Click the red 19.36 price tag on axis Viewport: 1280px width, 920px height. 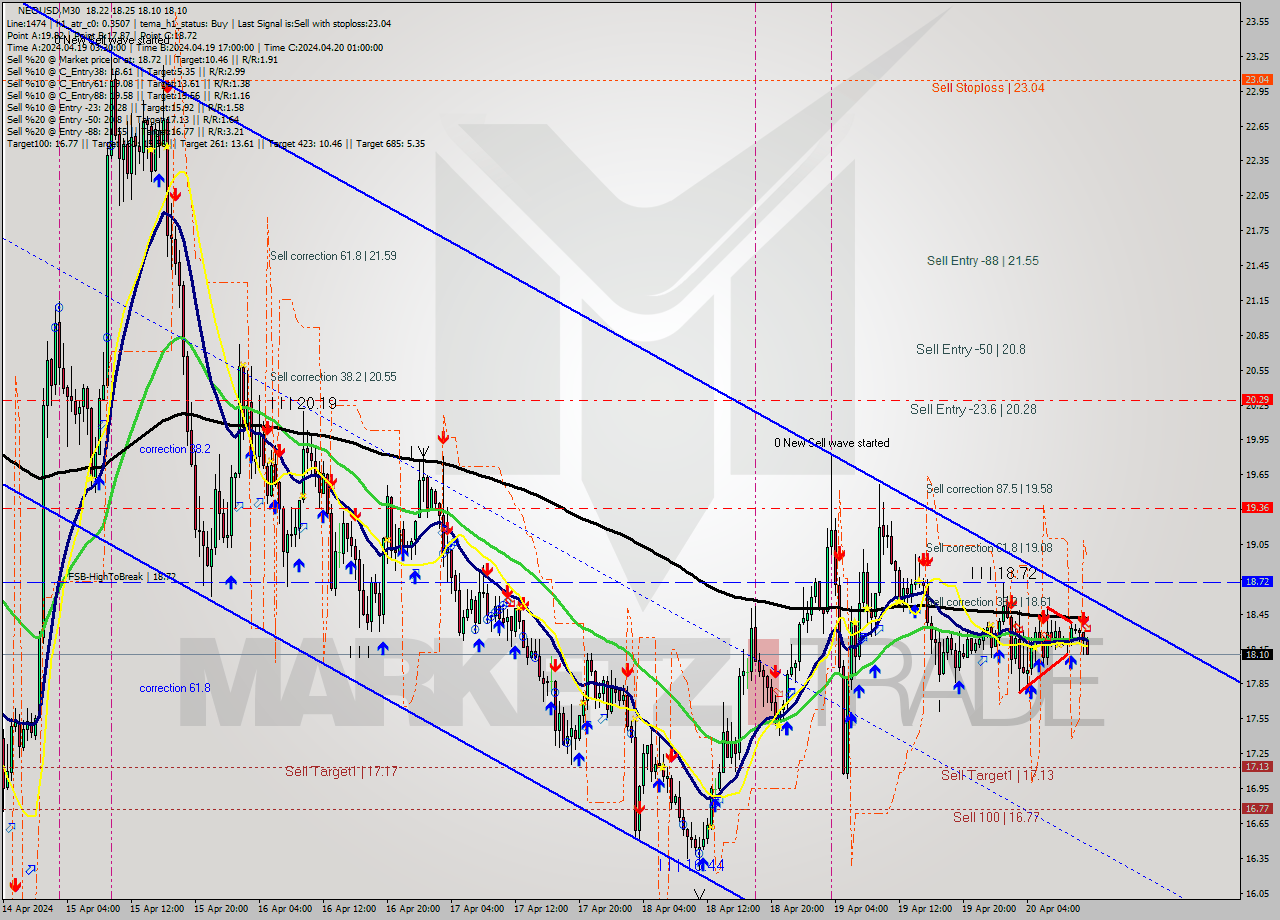pyautogui.click(x=1257, y=507)
